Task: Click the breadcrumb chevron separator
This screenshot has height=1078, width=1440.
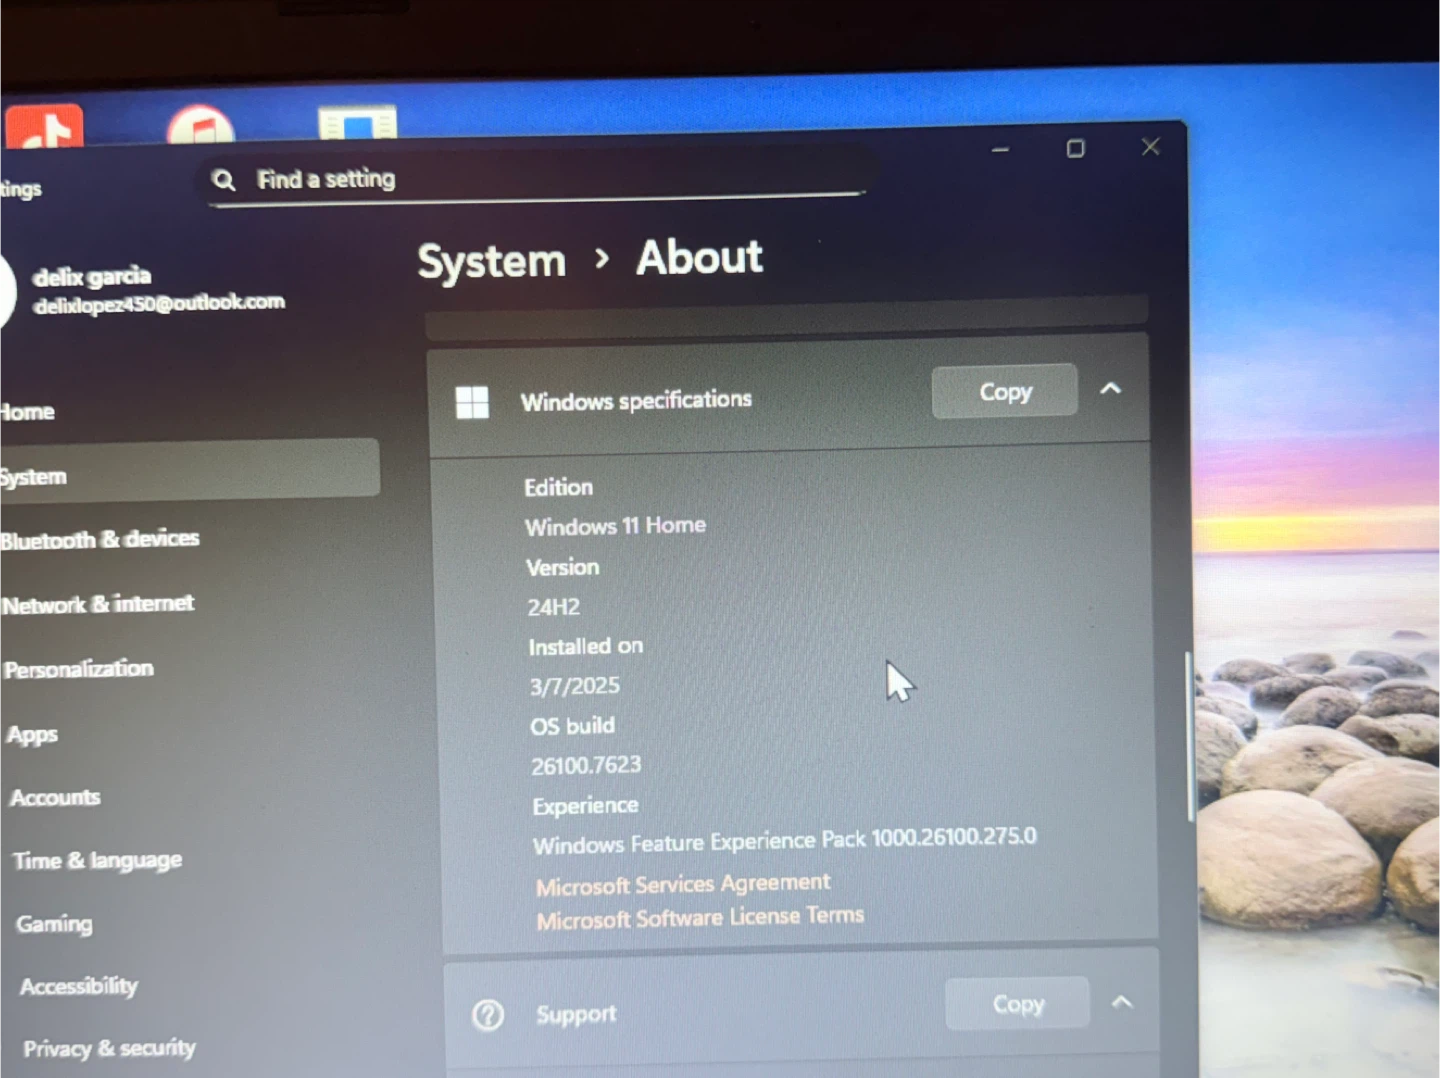Action: click(602, 259)
